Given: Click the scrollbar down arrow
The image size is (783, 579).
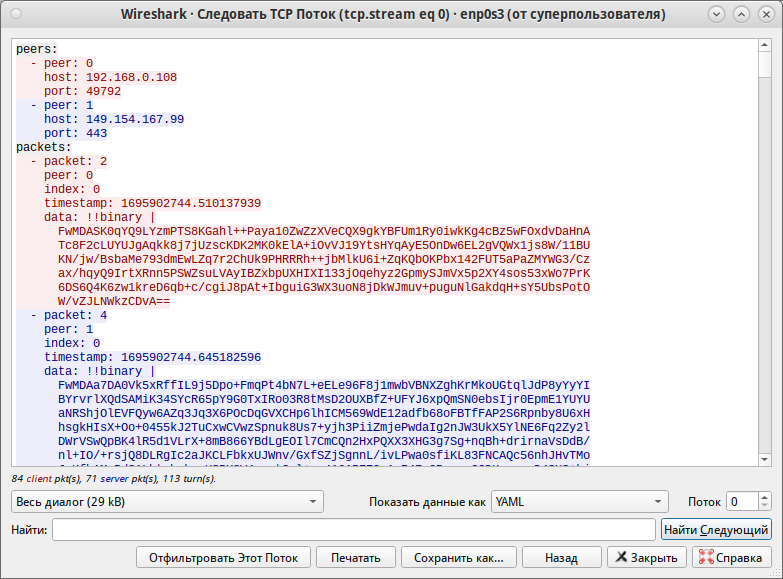Looking at the screenshot, I should coord(765,460).
